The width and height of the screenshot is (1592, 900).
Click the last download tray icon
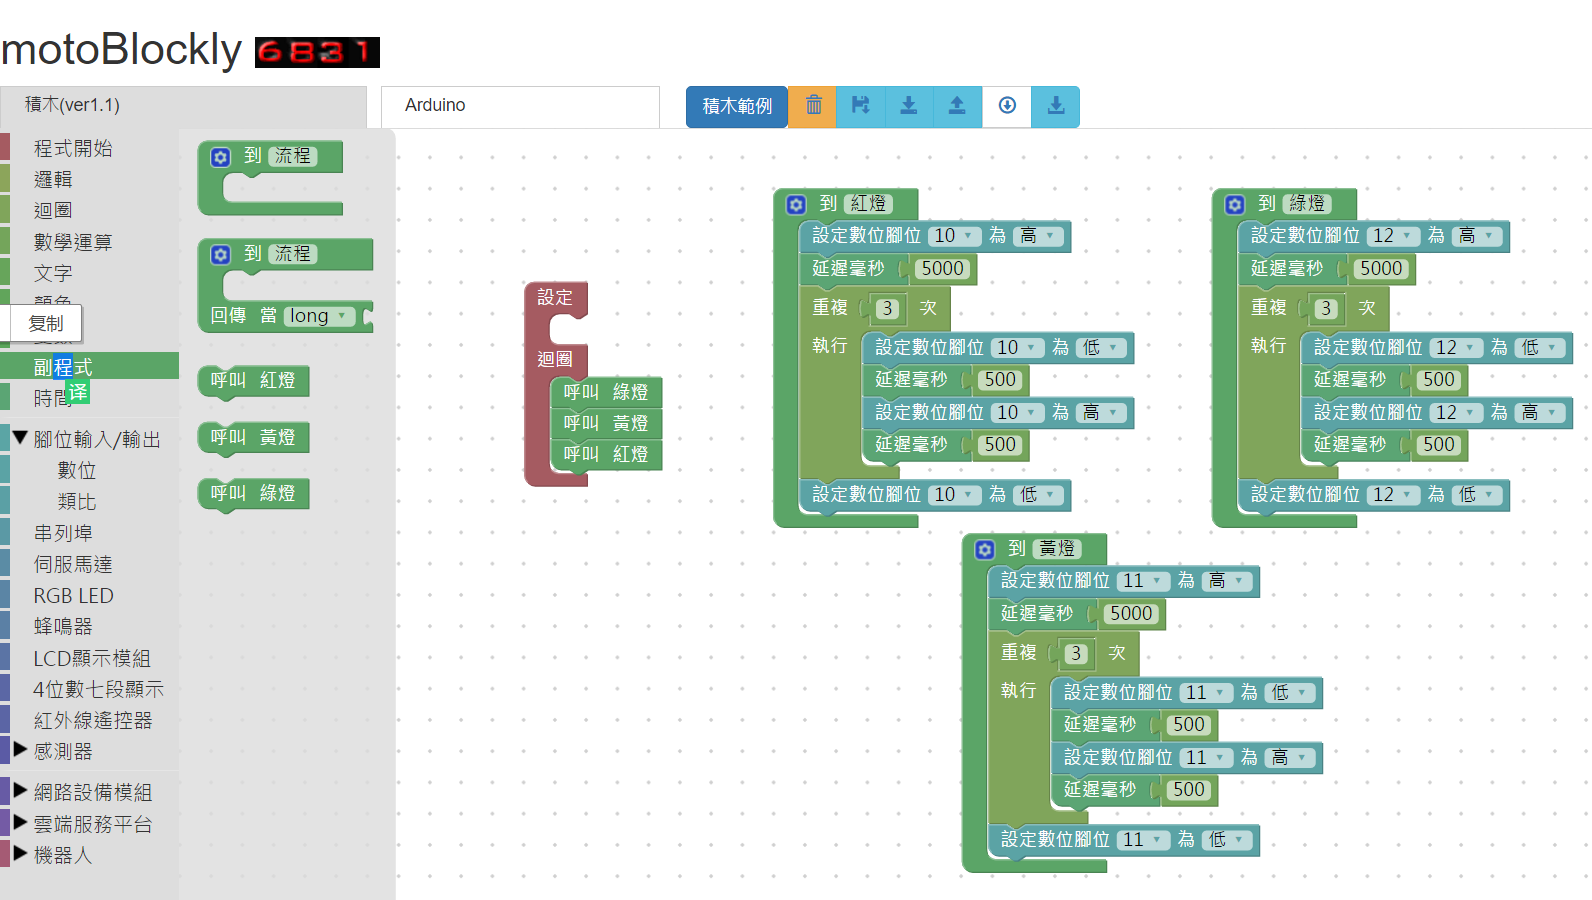pos(1056,106)
